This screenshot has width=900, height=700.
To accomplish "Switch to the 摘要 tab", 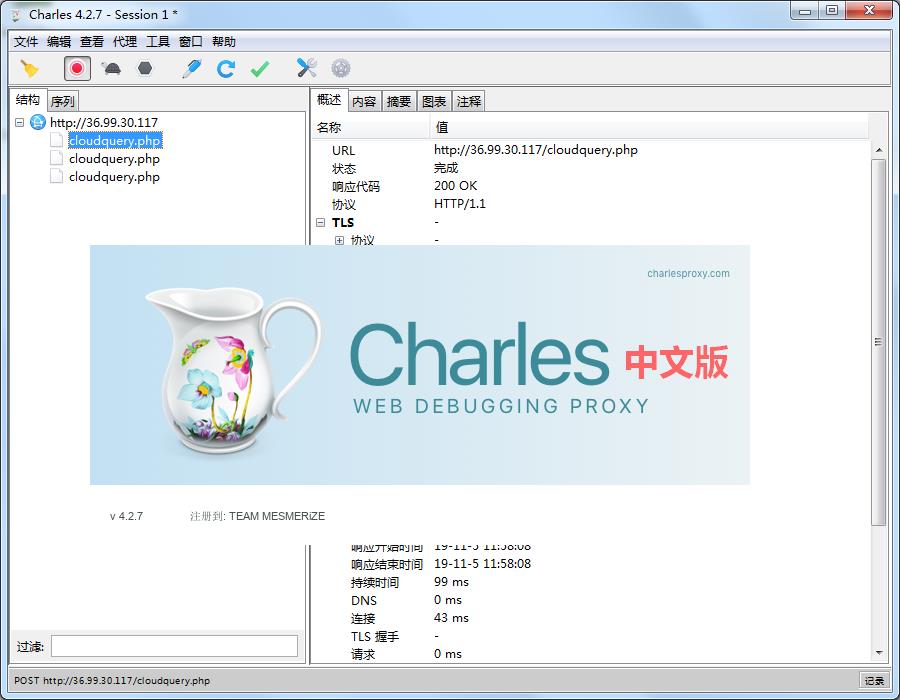I will coord(398,100).
